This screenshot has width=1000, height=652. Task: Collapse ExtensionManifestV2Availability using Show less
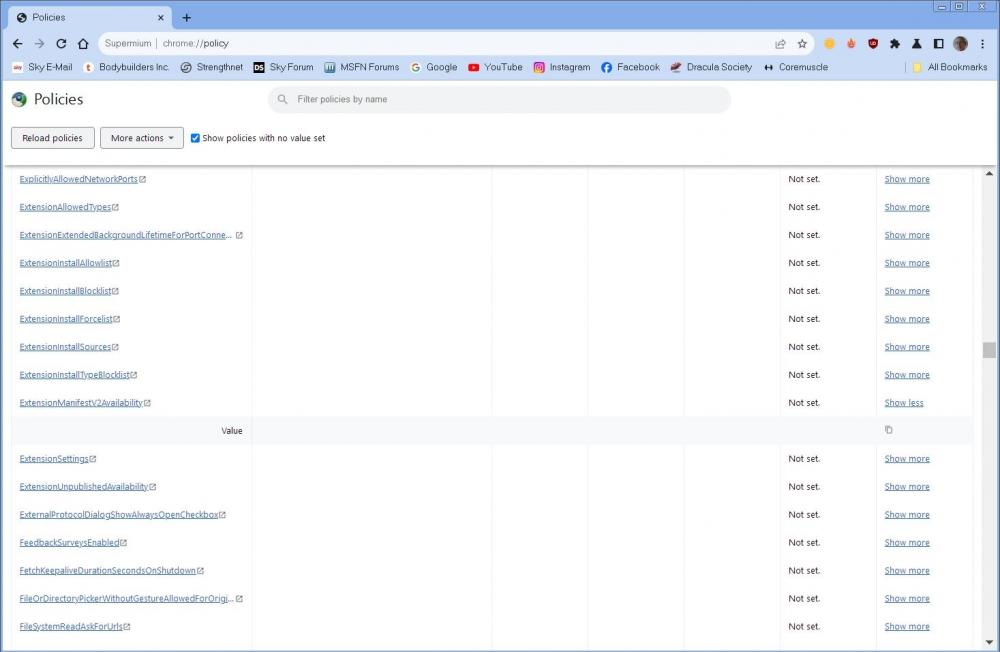(x=903, y=403)
